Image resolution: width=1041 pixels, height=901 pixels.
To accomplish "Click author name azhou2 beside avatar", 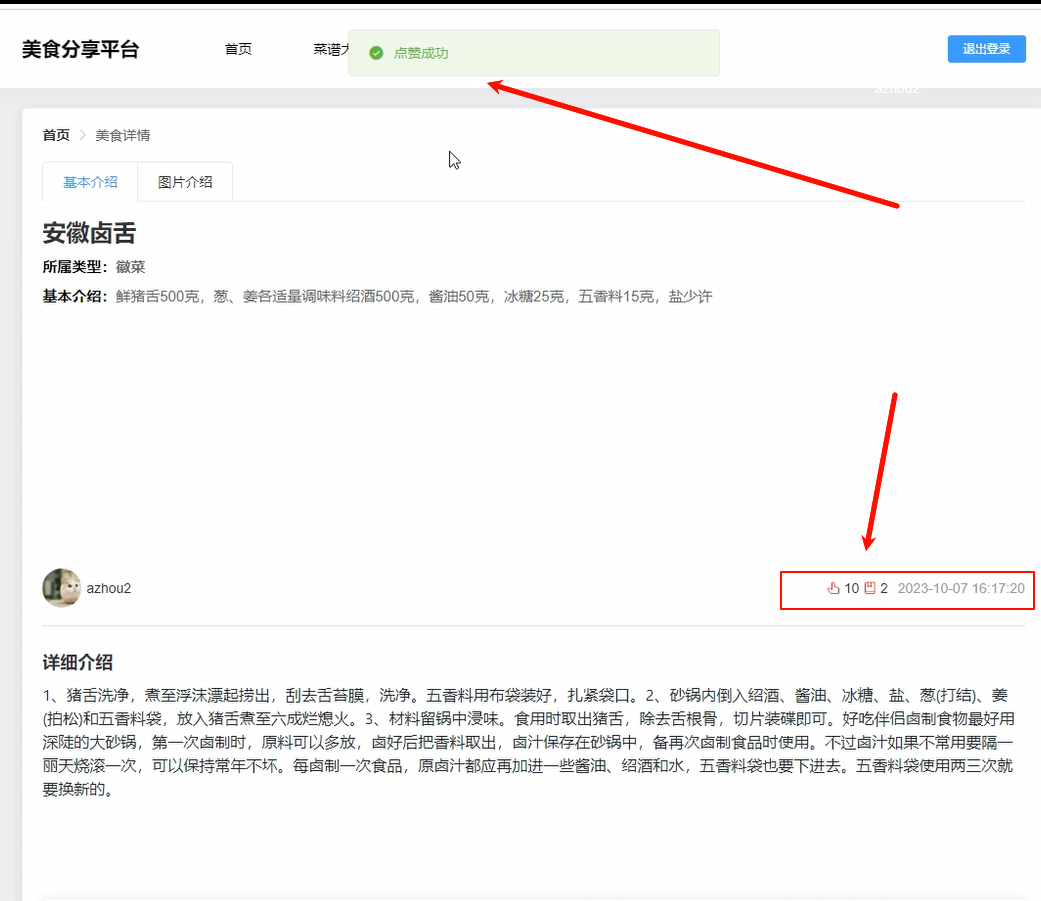I will point(109,588).
